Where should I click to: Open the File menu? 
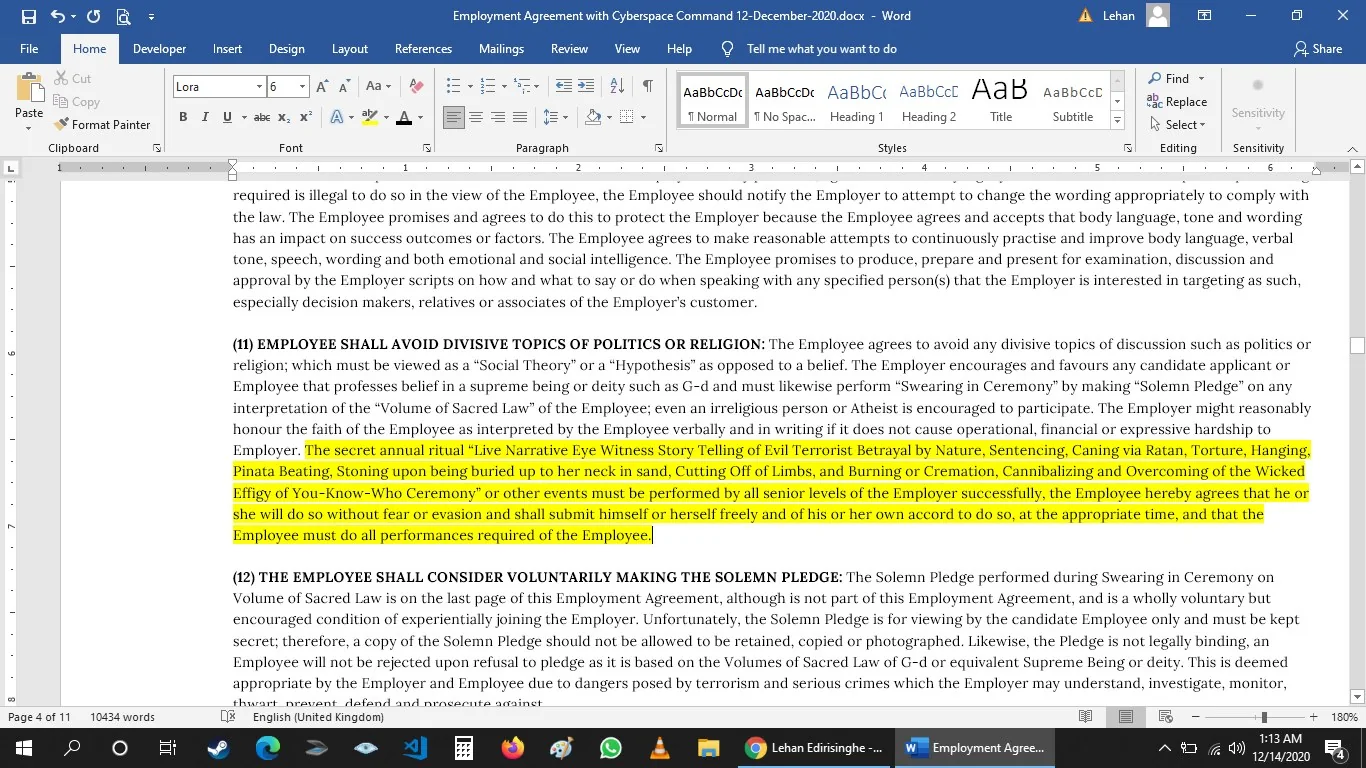coord(29,49)
